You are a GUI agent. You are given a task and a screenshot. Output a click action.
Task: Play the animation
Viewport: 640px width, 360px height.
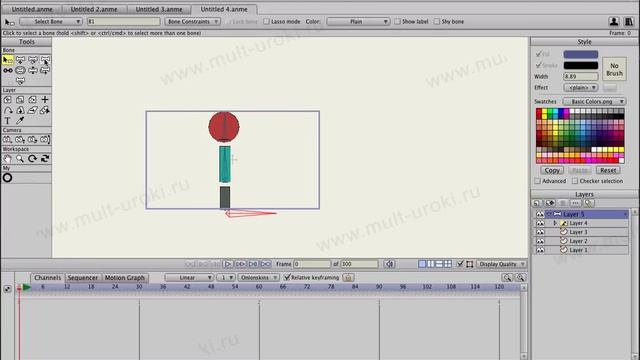coord(228,264)
